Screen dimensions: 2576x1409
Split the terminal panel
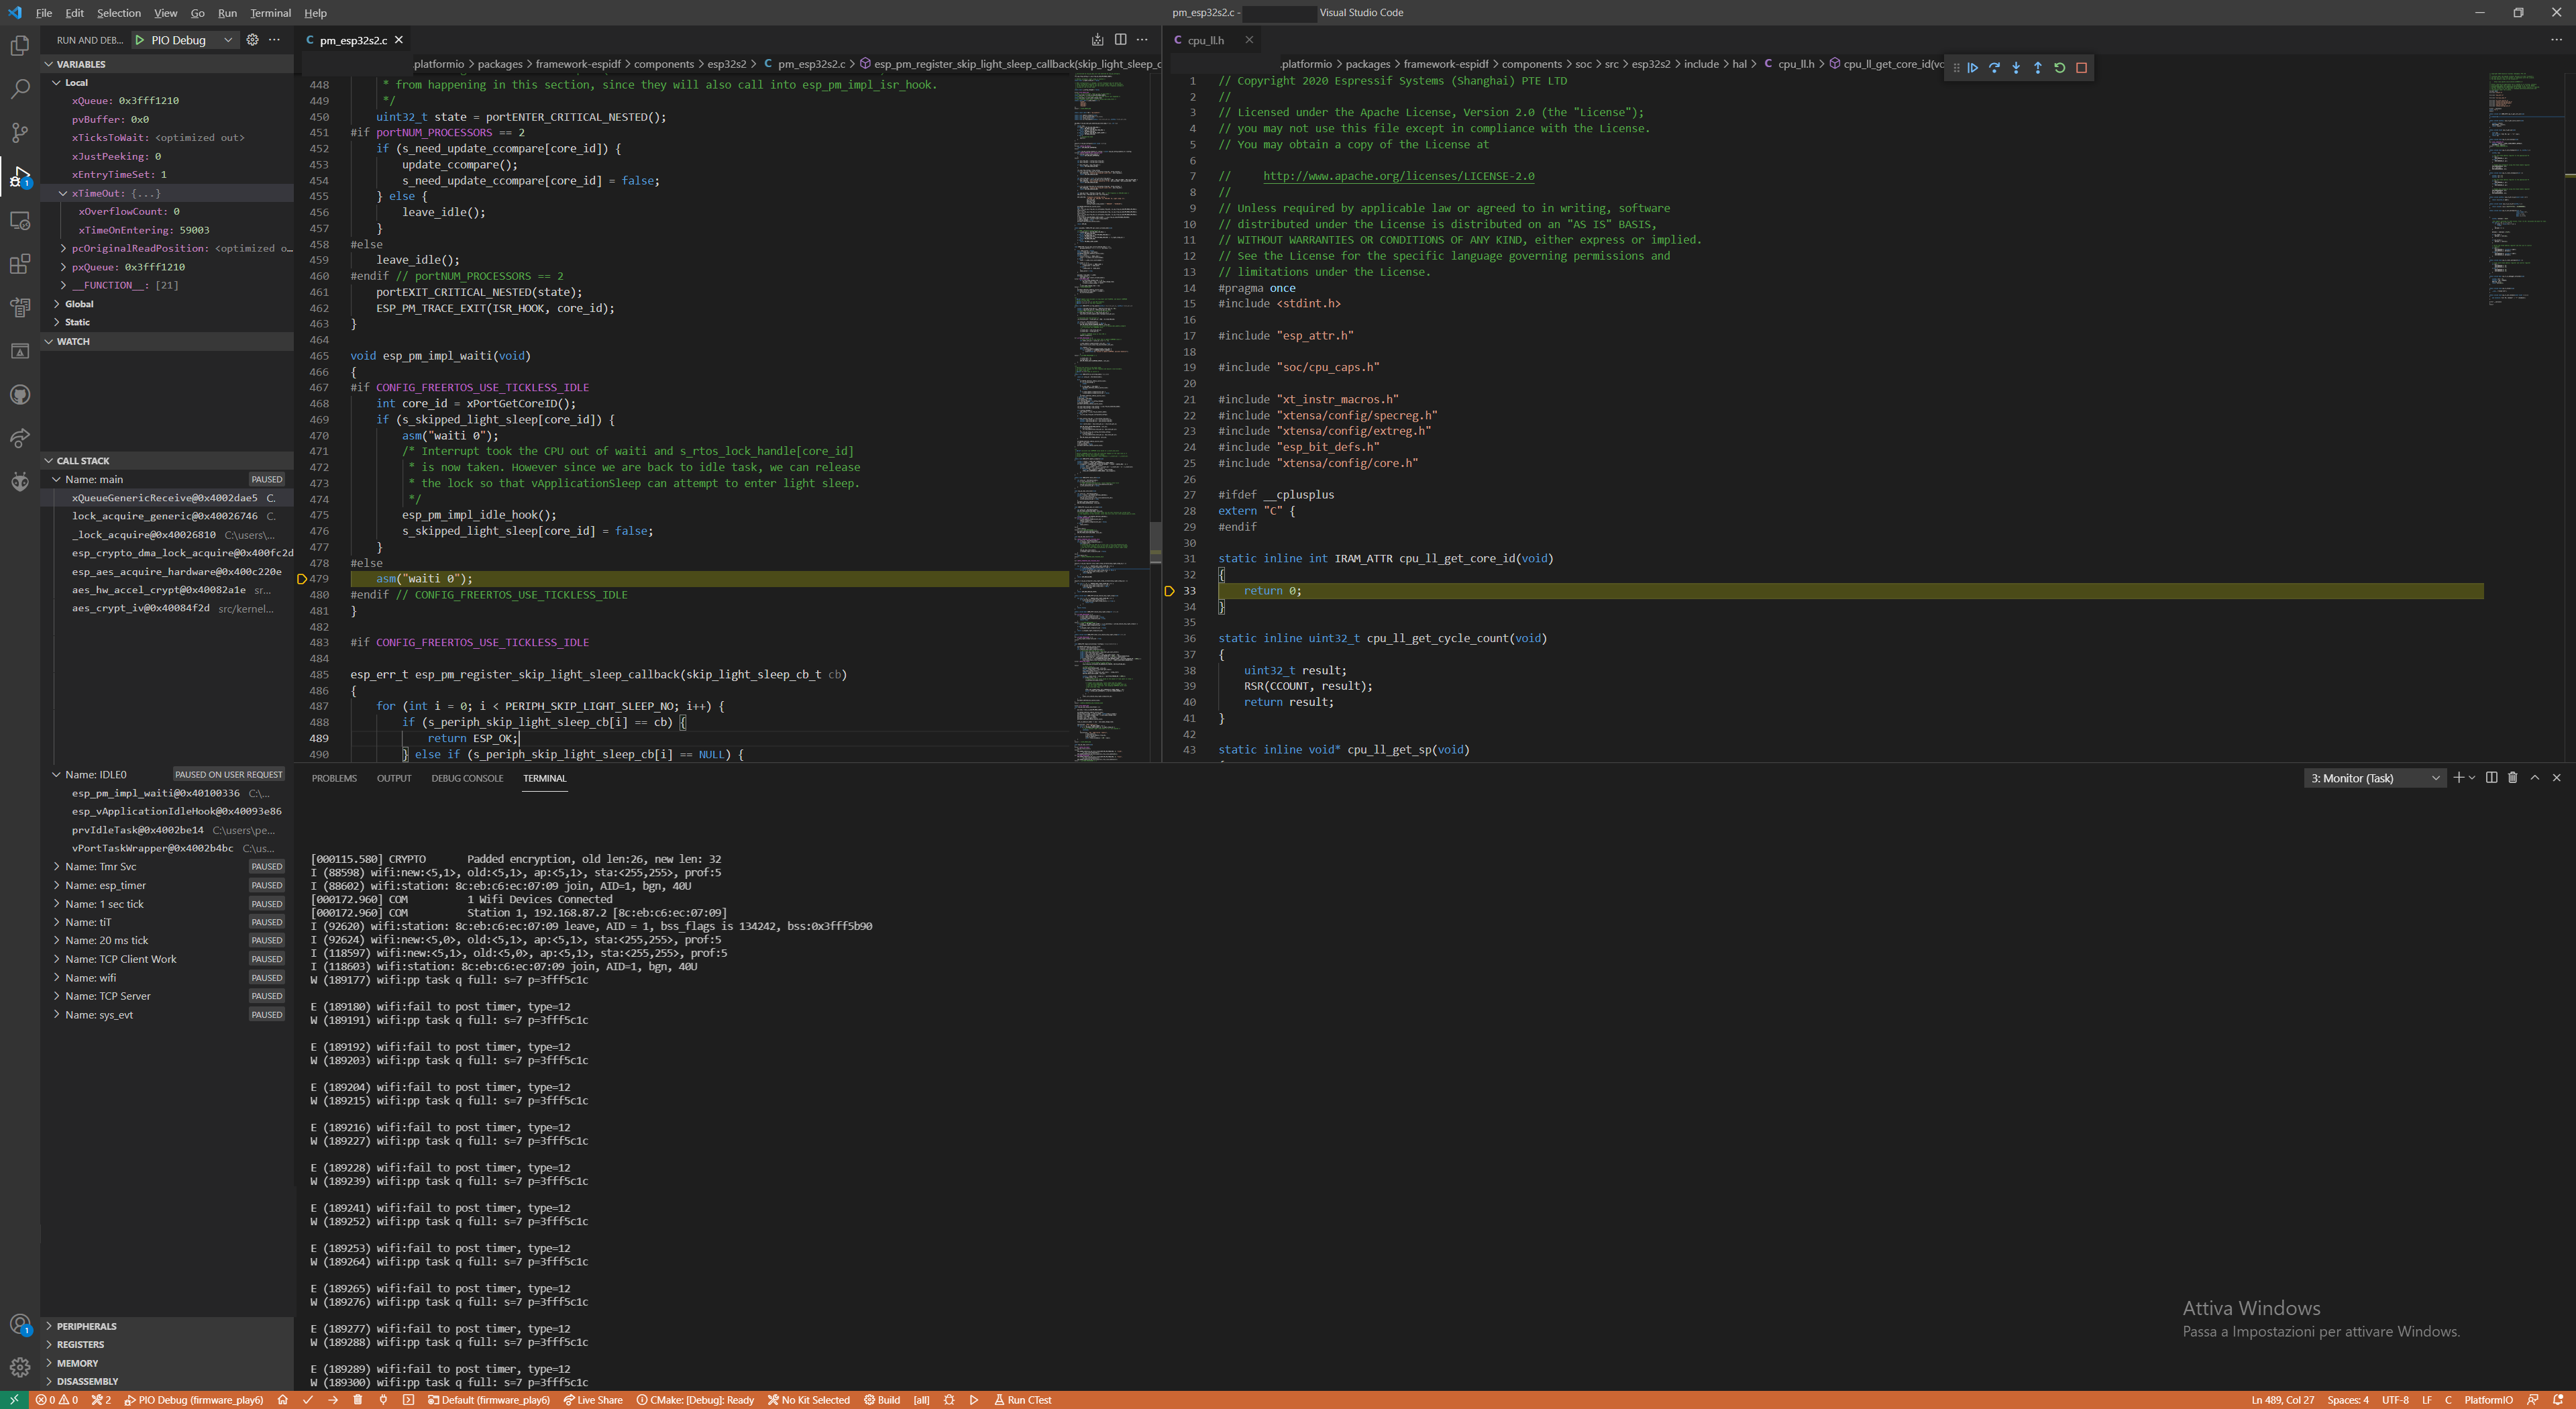[x=2491, y=777]
